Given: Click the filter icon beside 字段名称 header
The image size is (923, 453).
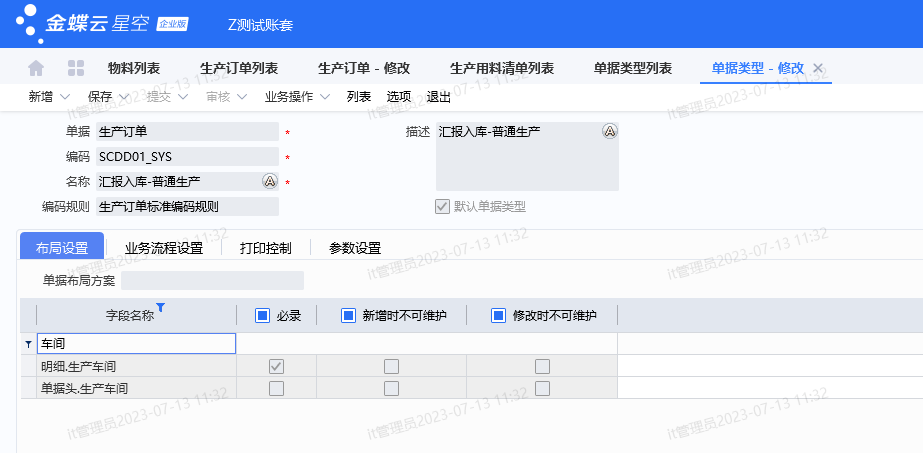Looking at the screenshot, I should tap(161, 308).
